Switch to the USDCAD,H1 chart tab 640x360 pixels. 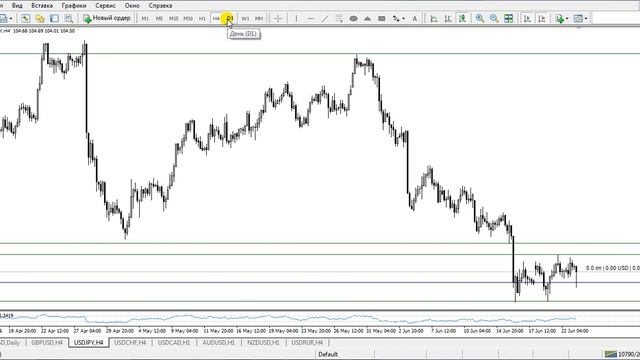173,342
